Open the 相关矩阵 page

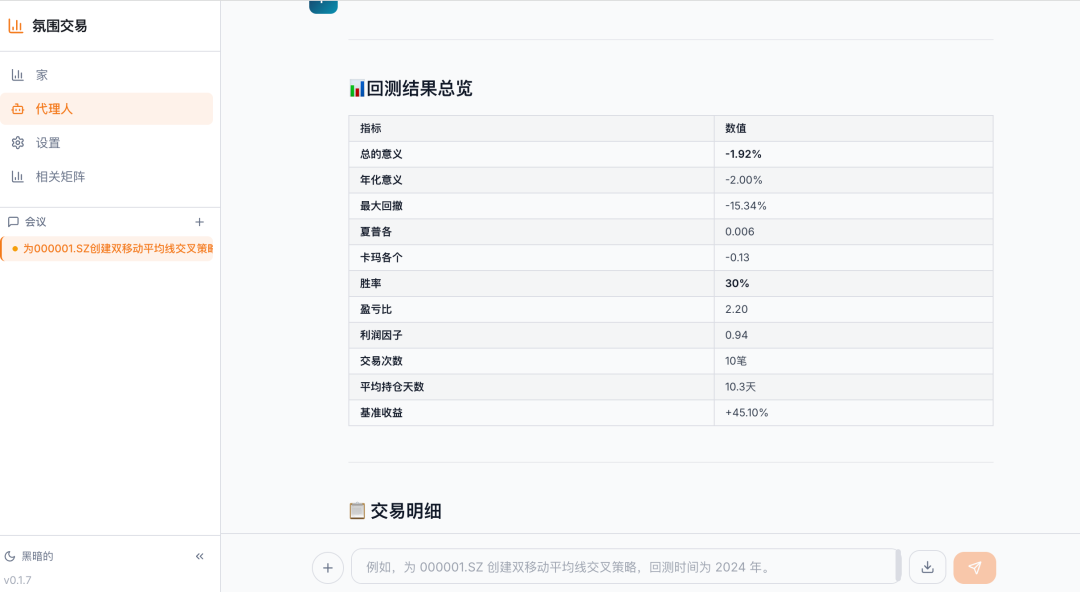[x=107, y=176]
